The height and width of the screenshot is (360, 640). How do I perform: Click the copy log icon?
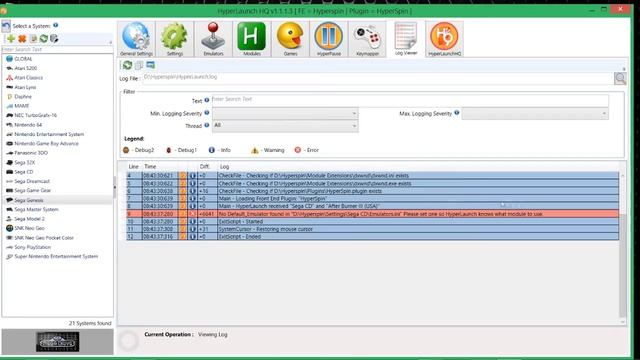139,65
